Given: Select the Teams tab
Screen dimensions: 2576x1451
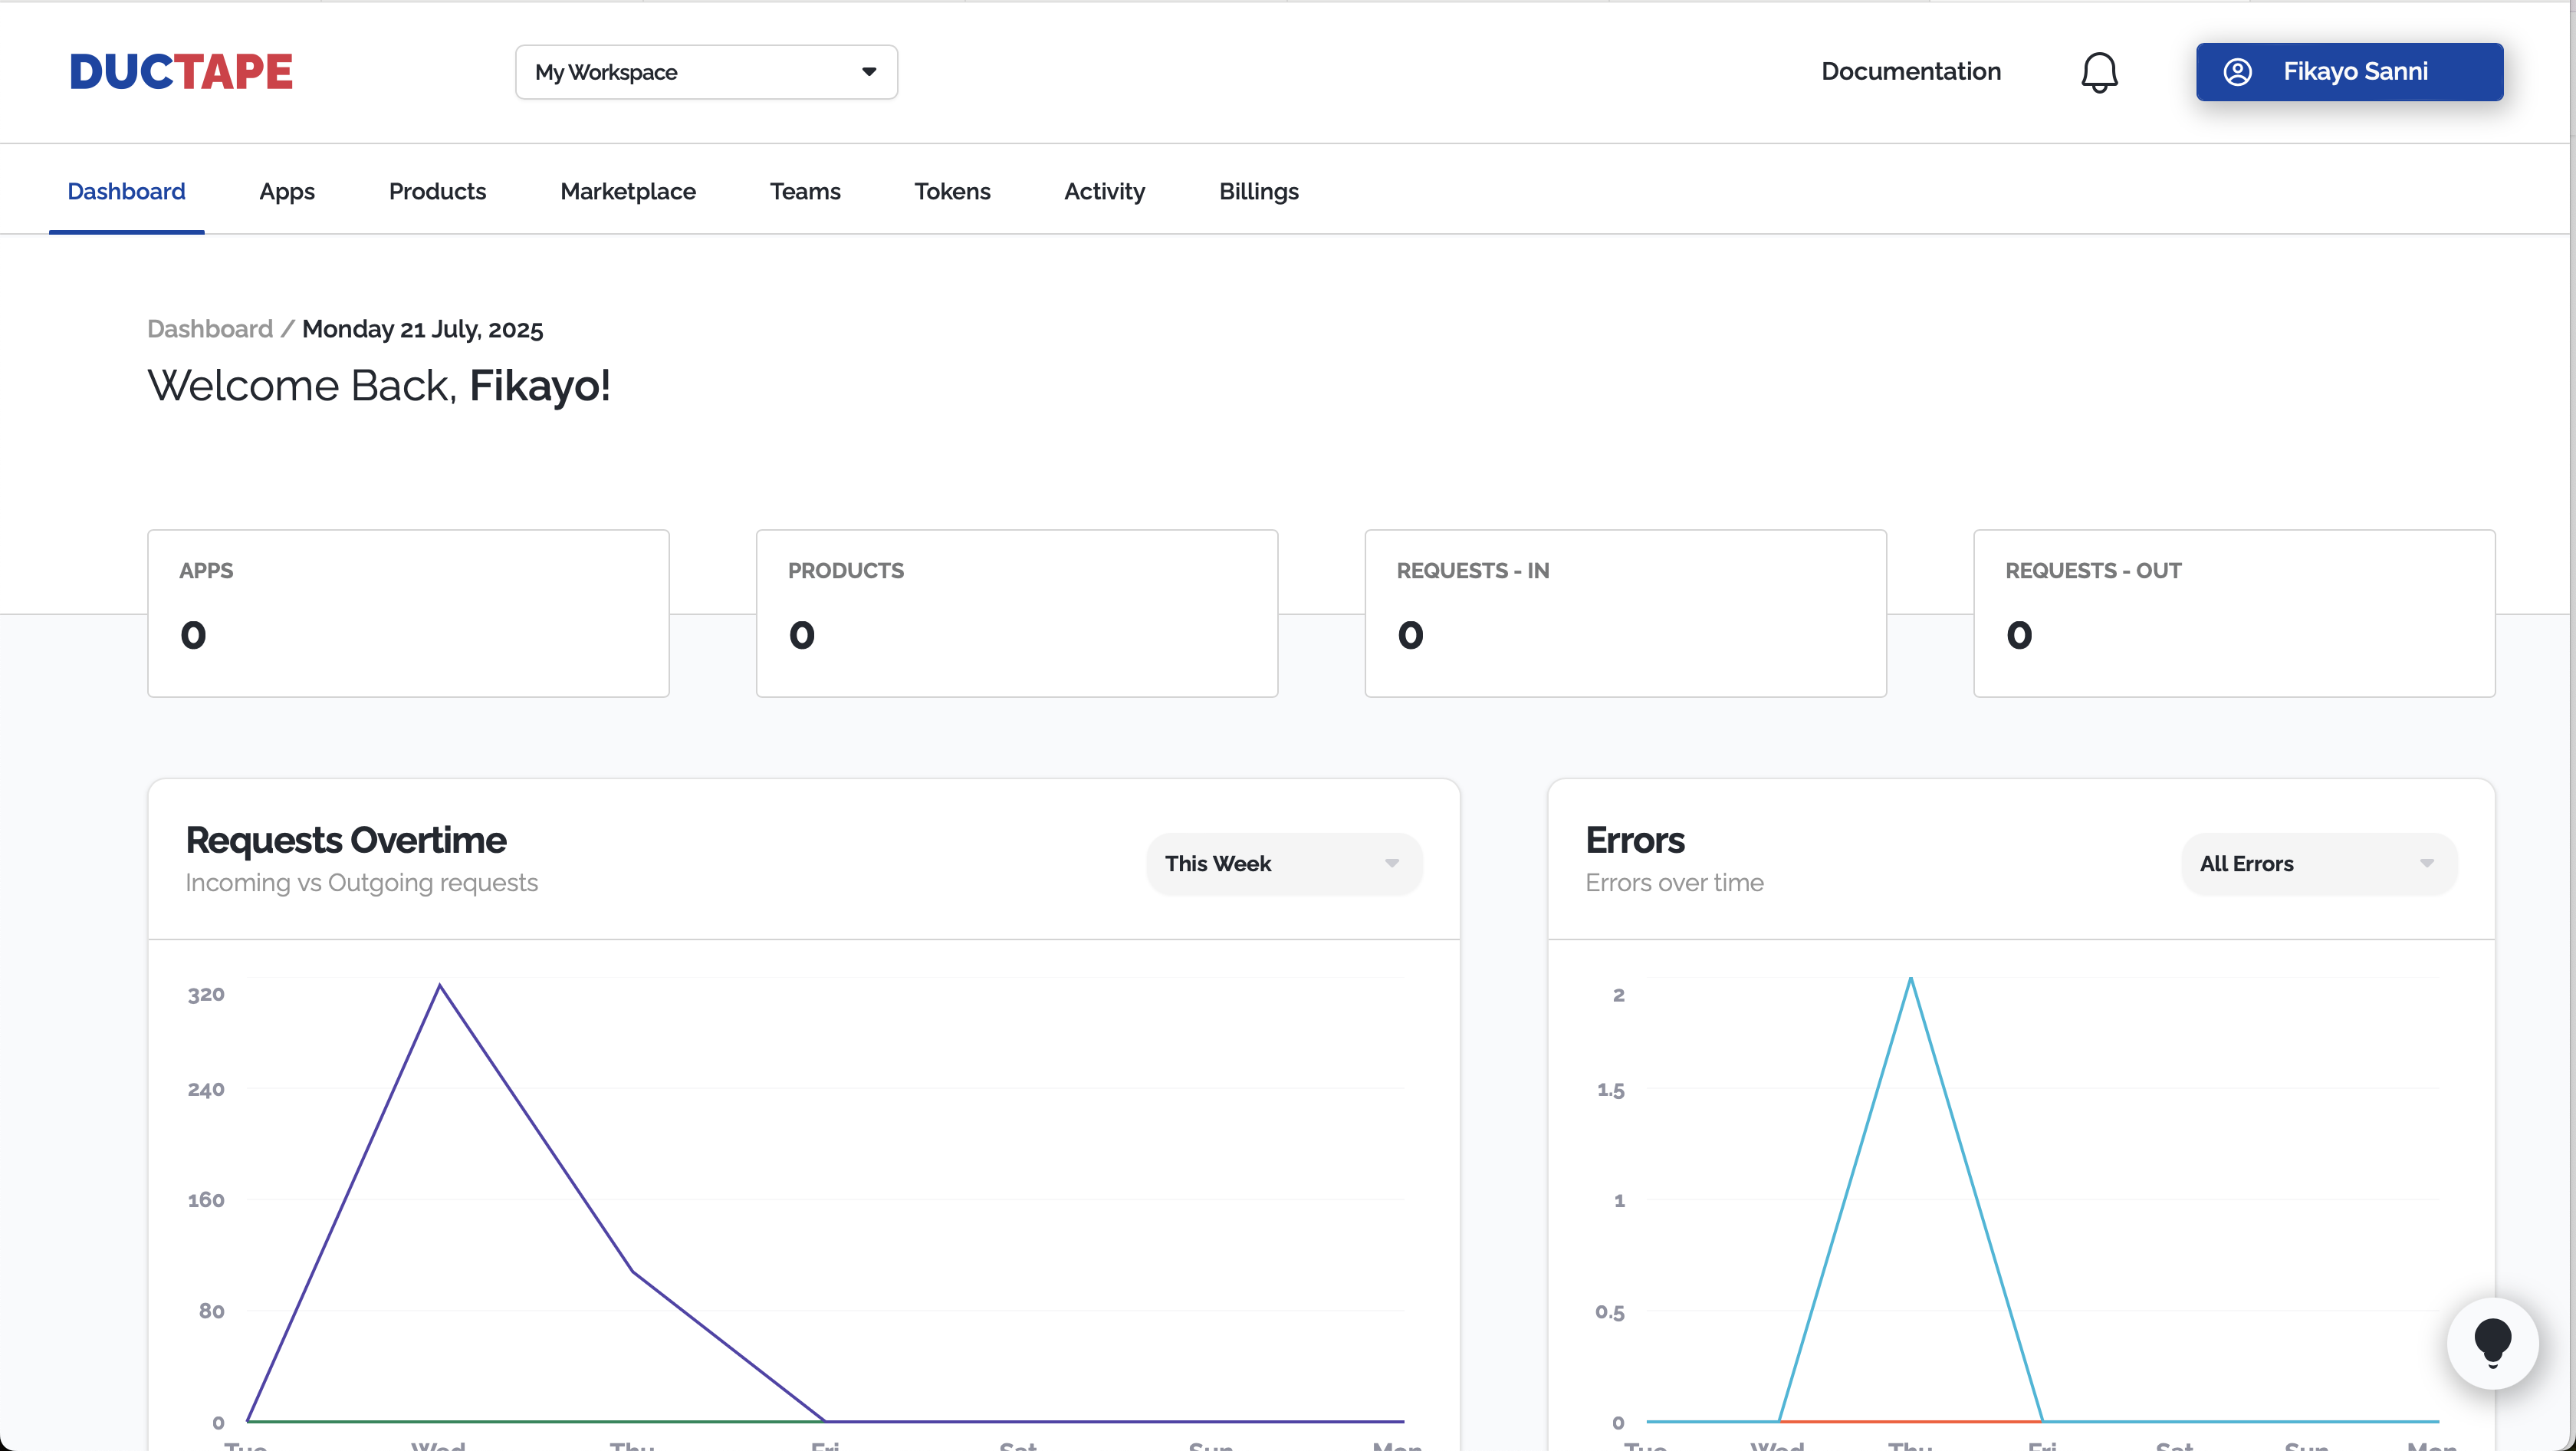Looking at the screenshot, I should (805, 191).
